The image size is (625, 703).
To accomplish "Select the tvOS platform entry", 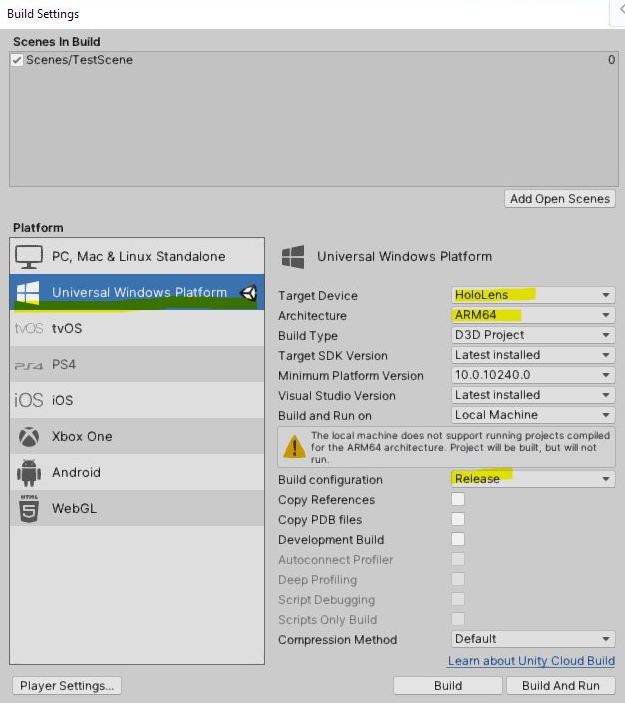I will tap(137, 328).
